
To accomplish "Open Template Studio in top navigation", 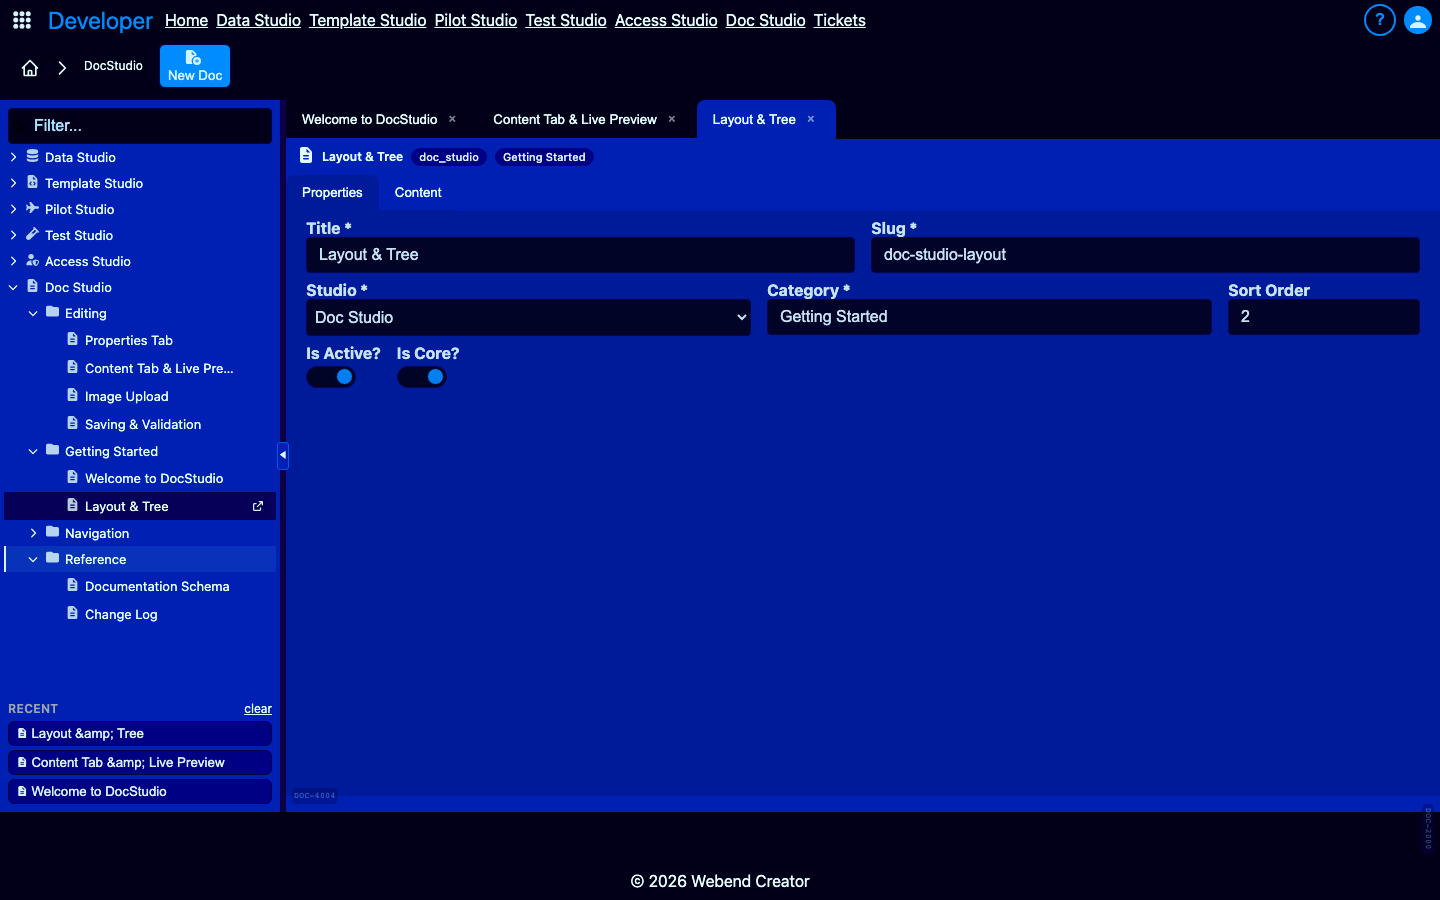I will click(x=367, y=20).
